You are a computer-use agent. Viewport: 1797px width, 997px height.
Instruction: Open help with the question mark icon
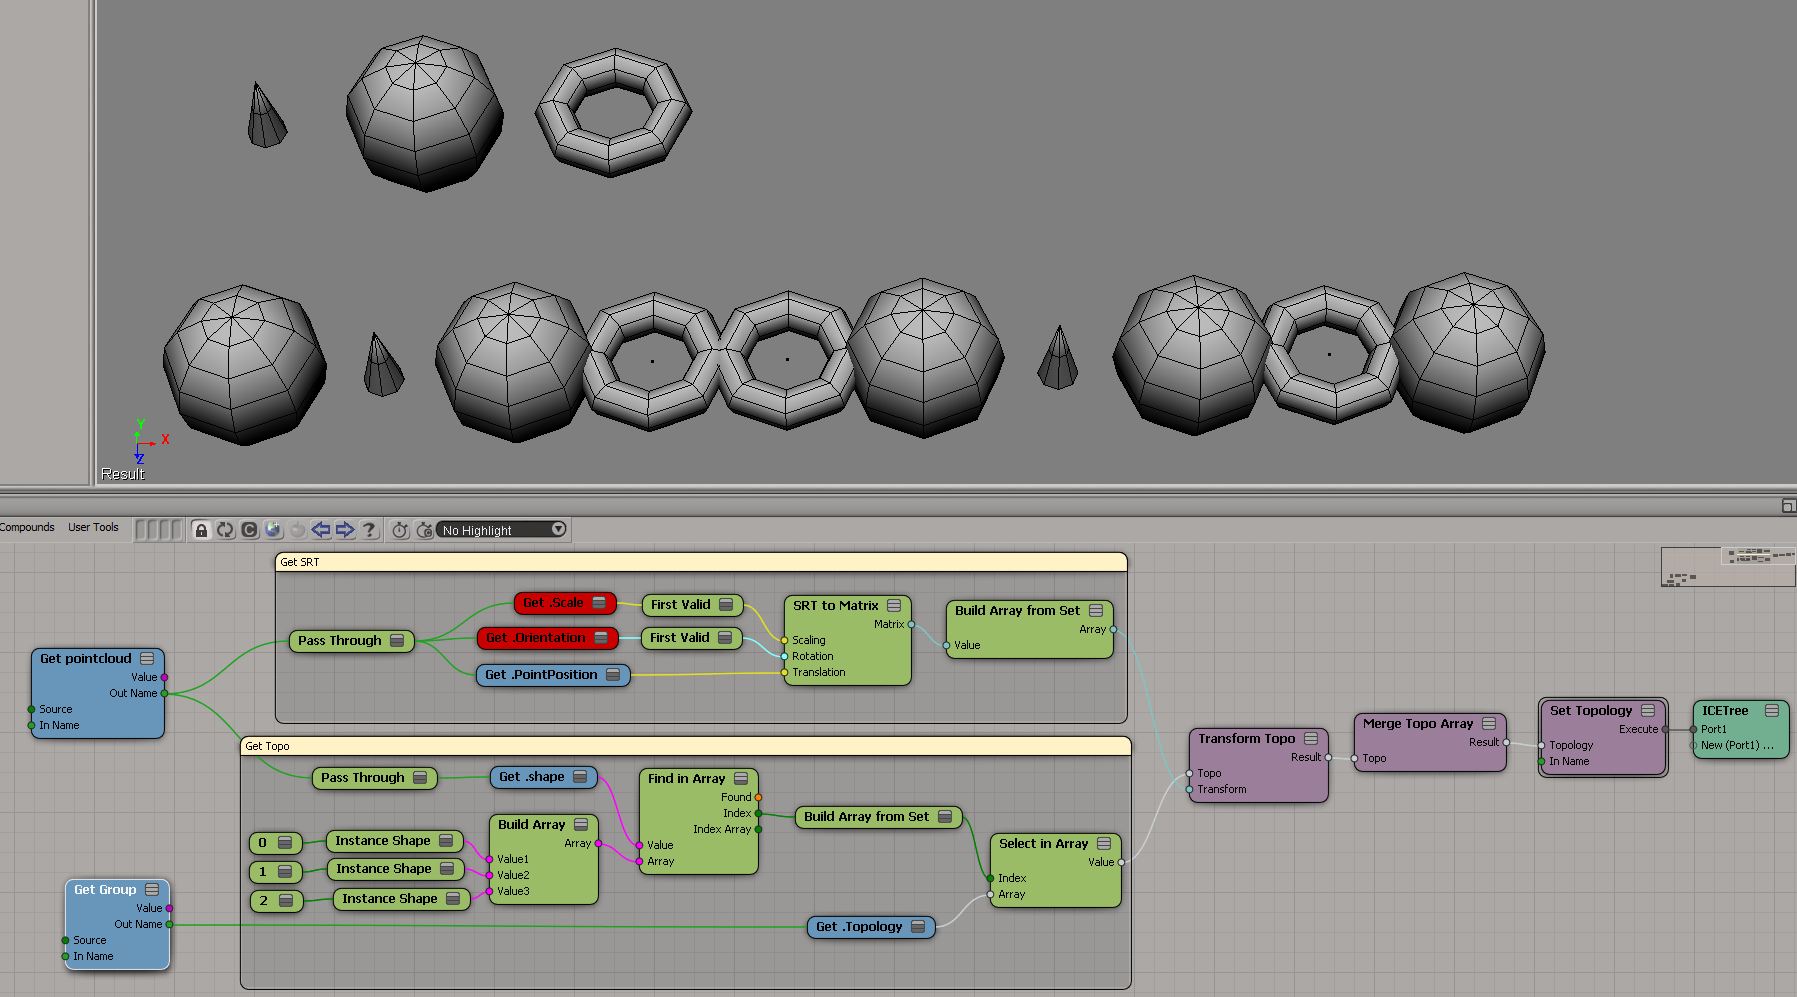point(369,530)
